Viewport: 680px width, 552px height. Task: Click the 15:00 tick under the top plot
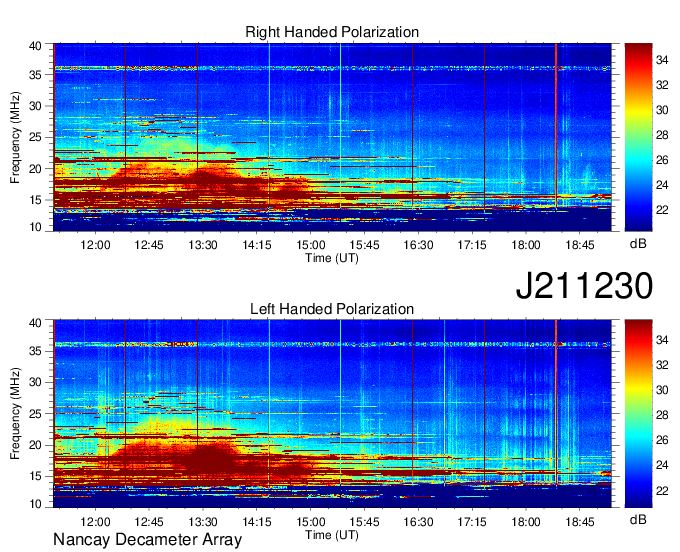click(311, 245)
